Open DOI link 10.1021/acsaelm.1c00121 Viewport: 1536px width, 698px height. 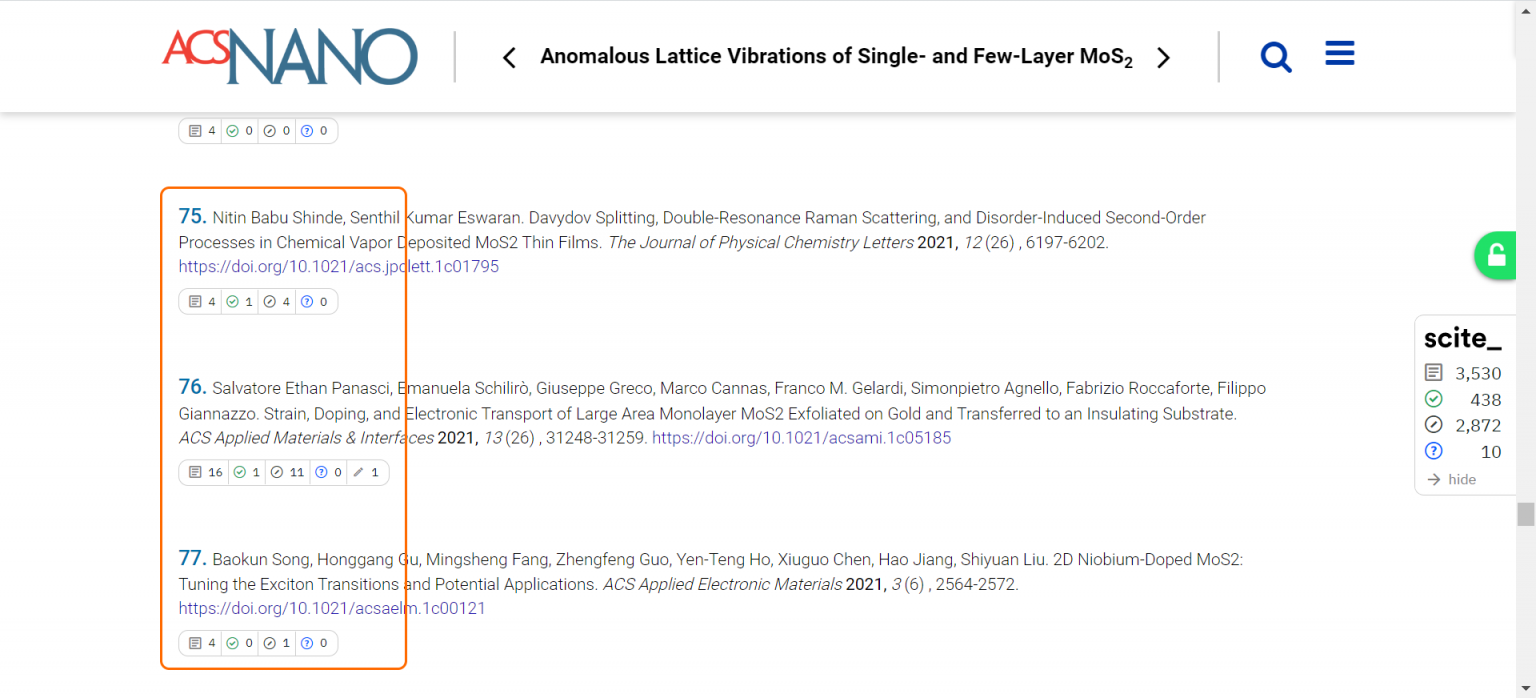click(332, 608)
